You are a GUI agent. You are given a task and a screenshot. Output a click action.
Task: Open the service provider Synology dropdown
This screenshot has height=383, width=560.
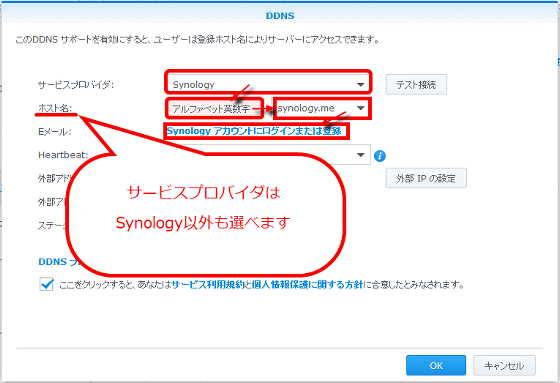click(x=268, y=85)
